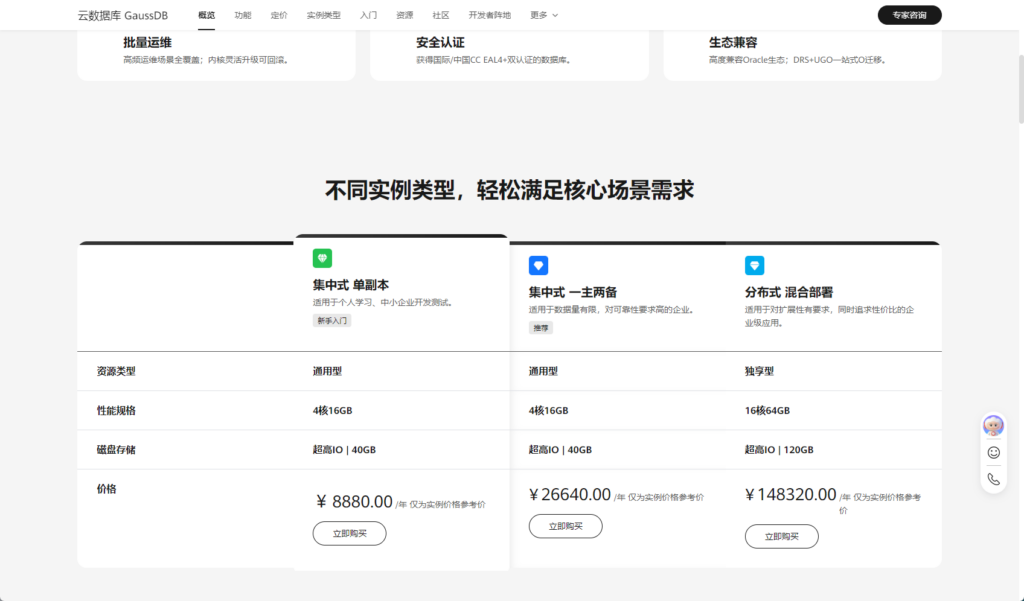This screenshot has width=1024, height=601.
Task: Click the 安全认证 card title
Action: (x=440, y=42)
